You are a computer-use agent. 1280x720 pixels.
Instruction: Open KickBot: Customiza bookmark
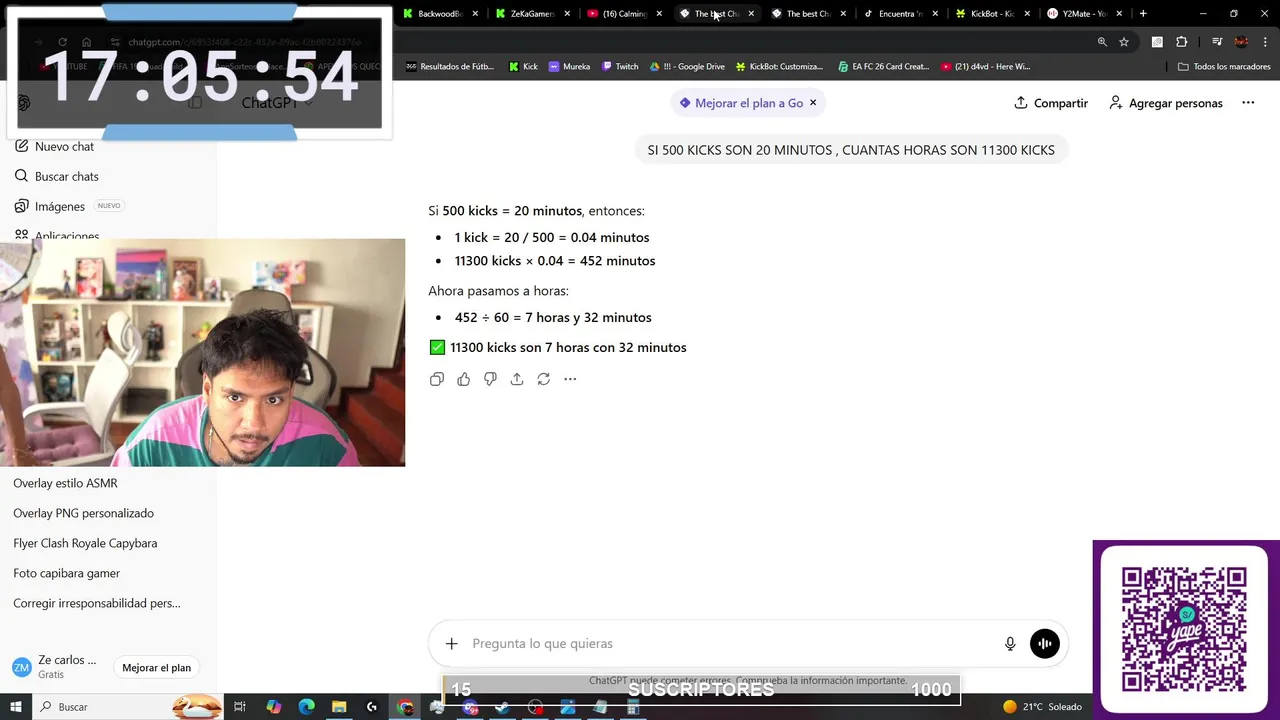pos(780,67)
